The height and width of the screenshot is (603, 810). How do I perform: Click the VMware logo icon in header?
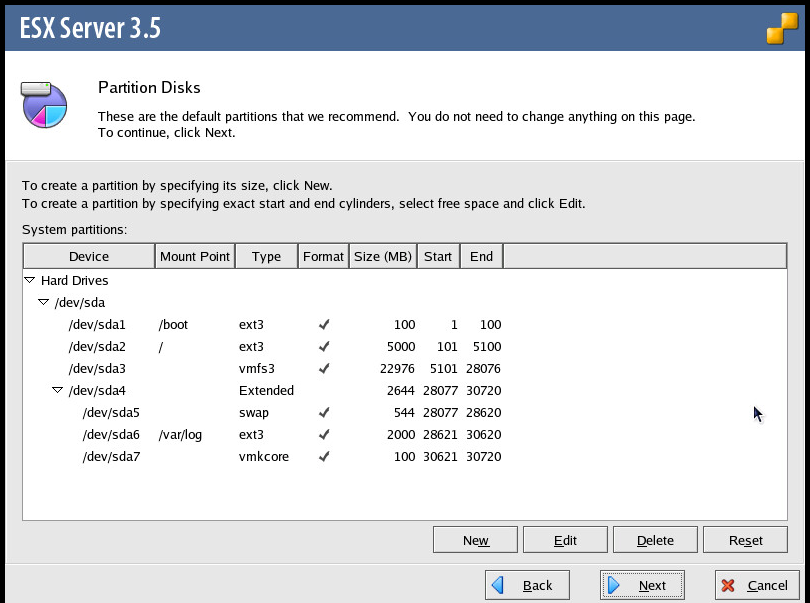[x=782, y=28]
